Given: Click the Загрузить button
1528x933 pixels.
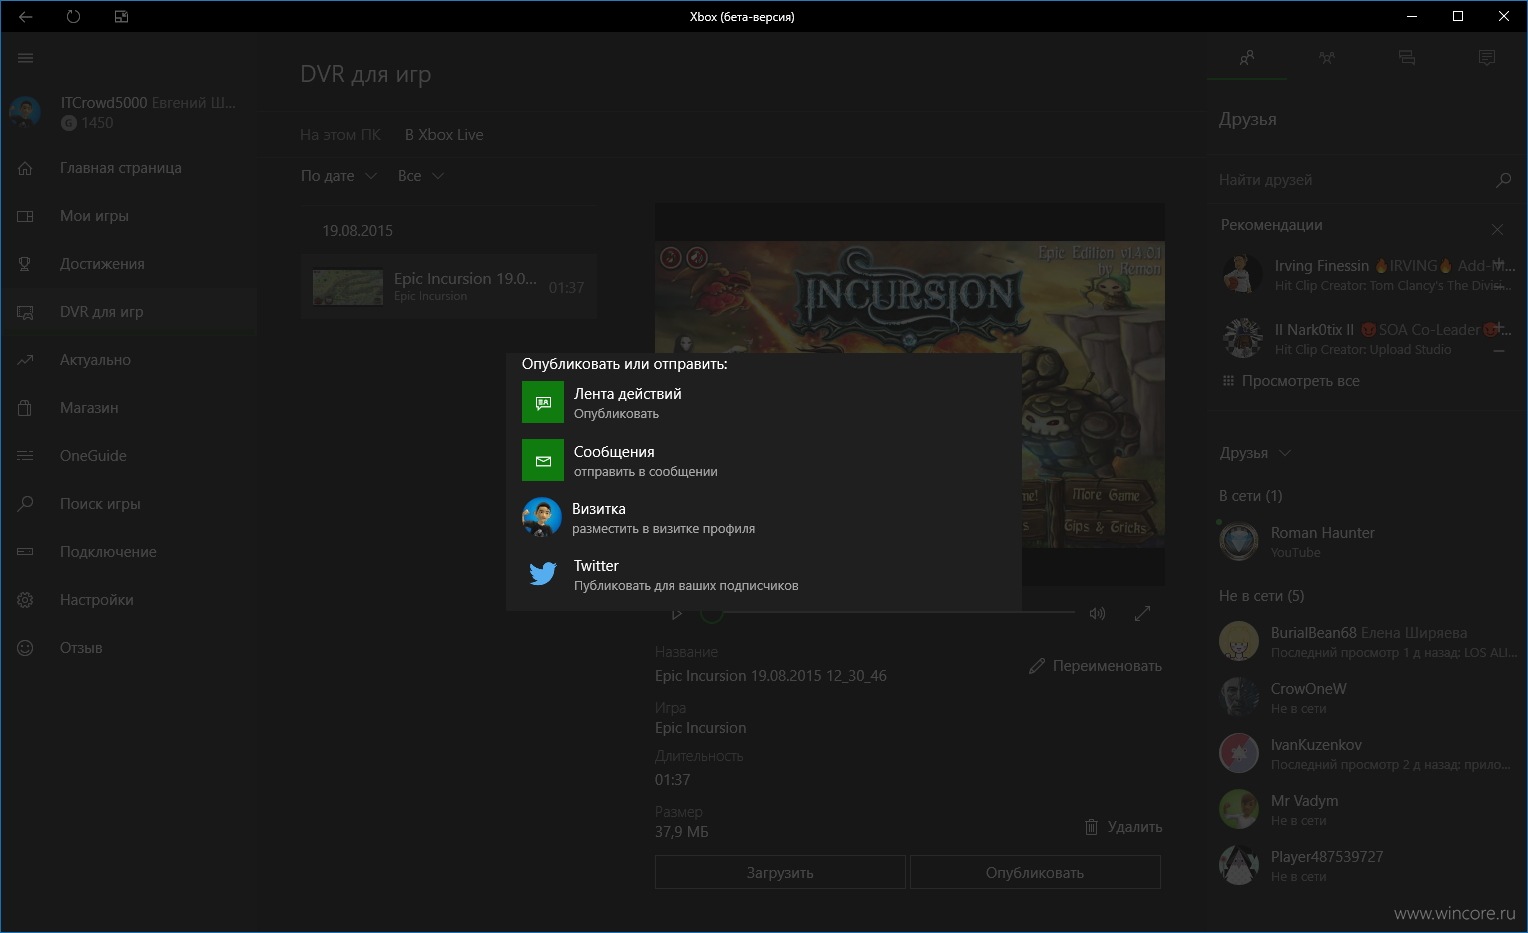Looking at the screenshot, I should point(780,872).
